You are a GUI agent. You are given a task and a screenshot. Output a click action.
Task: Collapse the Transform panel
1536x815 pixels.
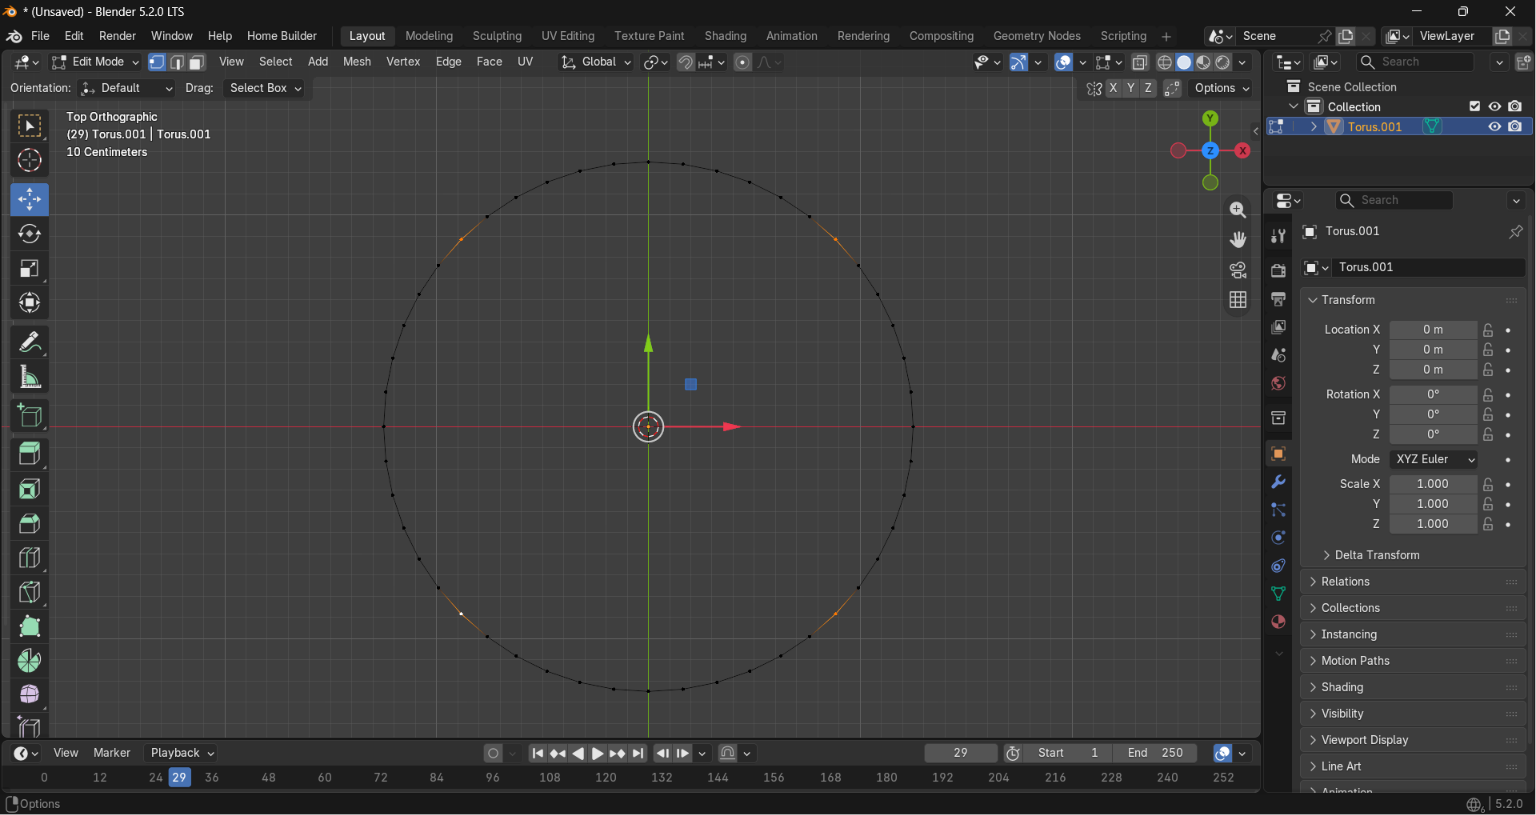[x=1347, y=300]
